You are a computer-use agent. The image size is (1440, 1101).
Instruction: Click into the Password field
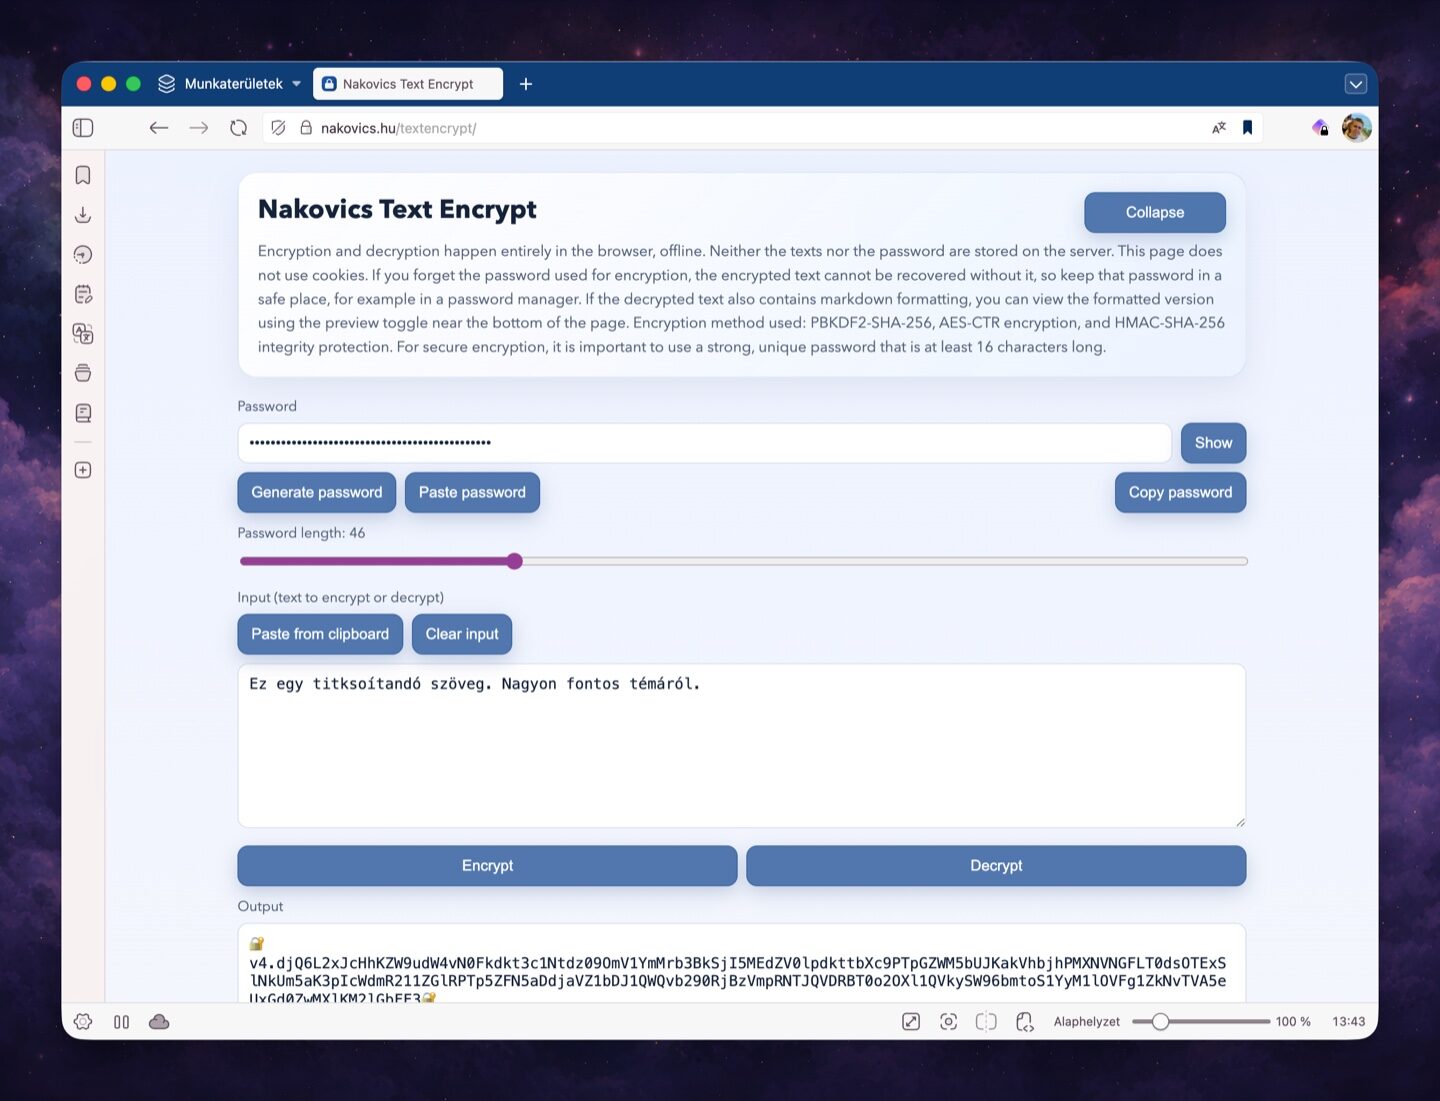[704, 443]
